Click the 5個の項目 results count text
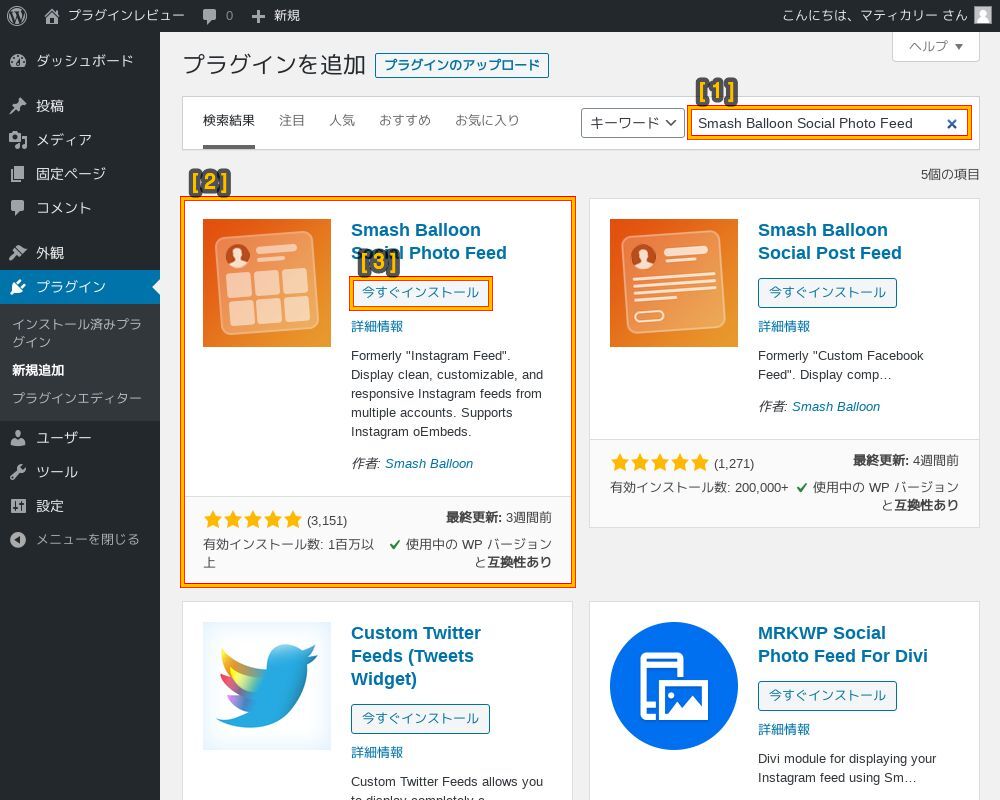 tap(950, 175)
